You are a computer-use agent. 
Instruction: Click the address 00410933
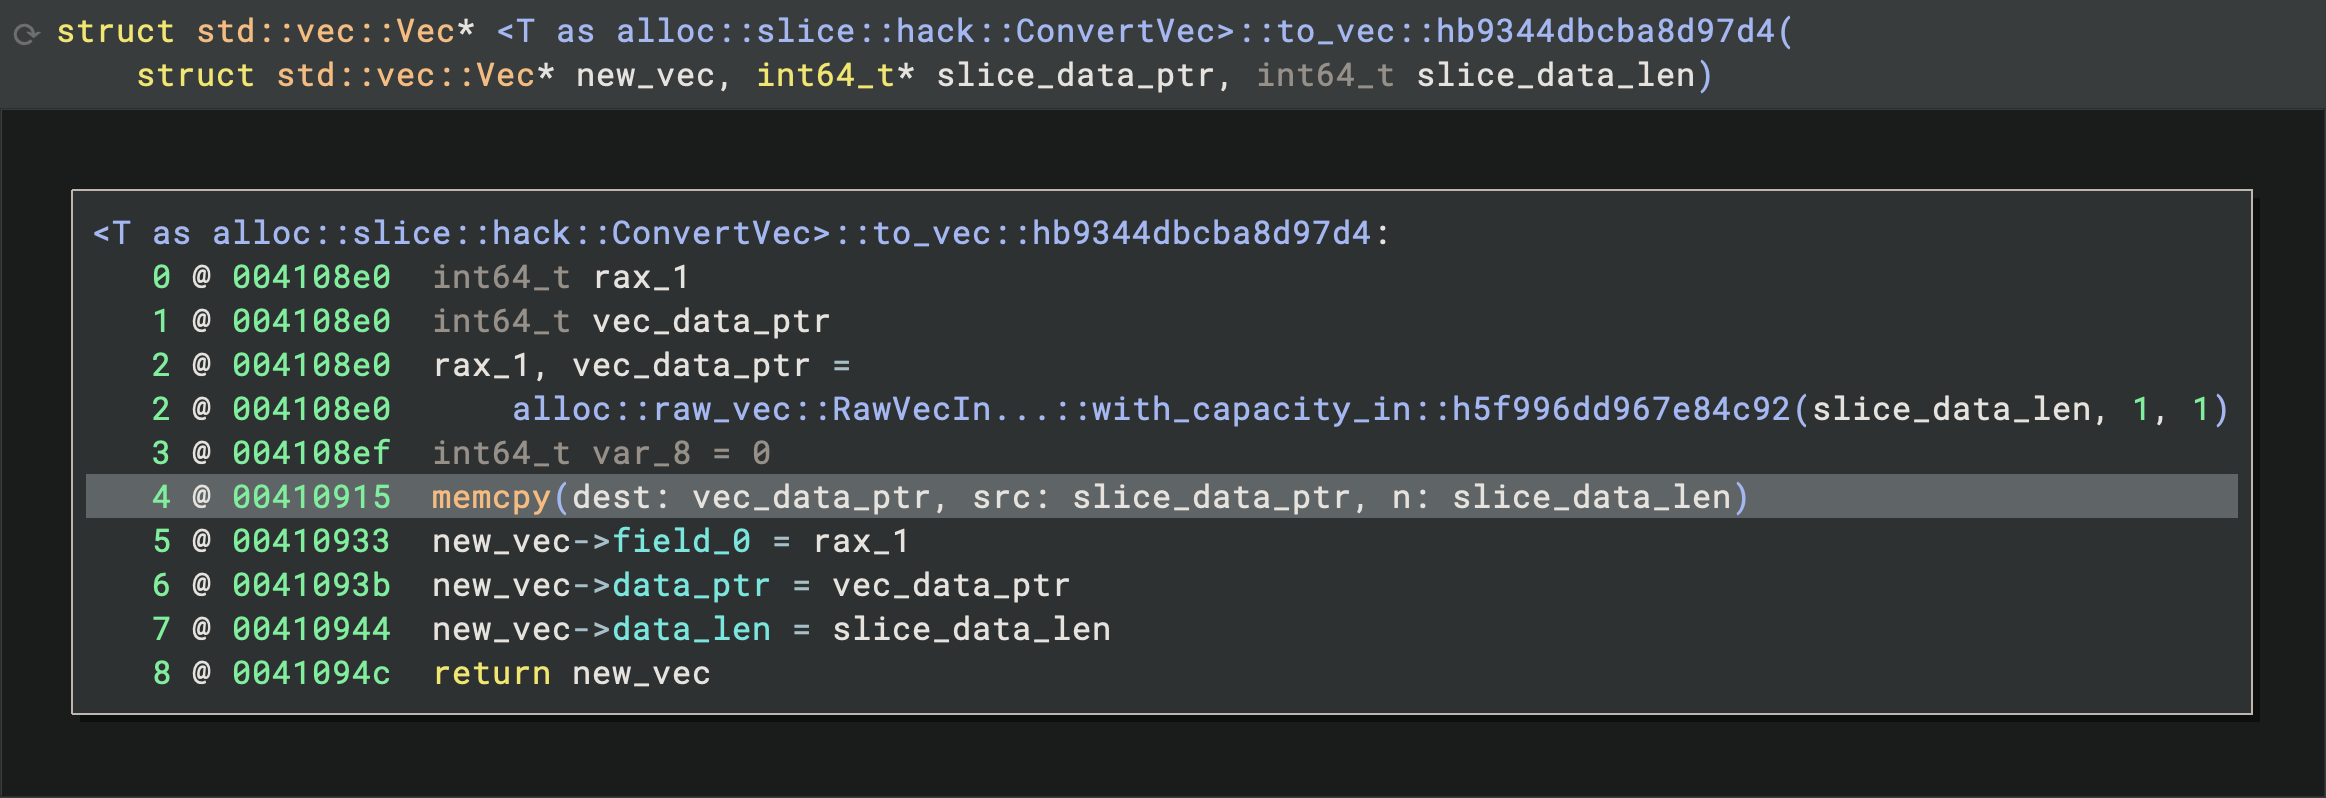(311, 541)
